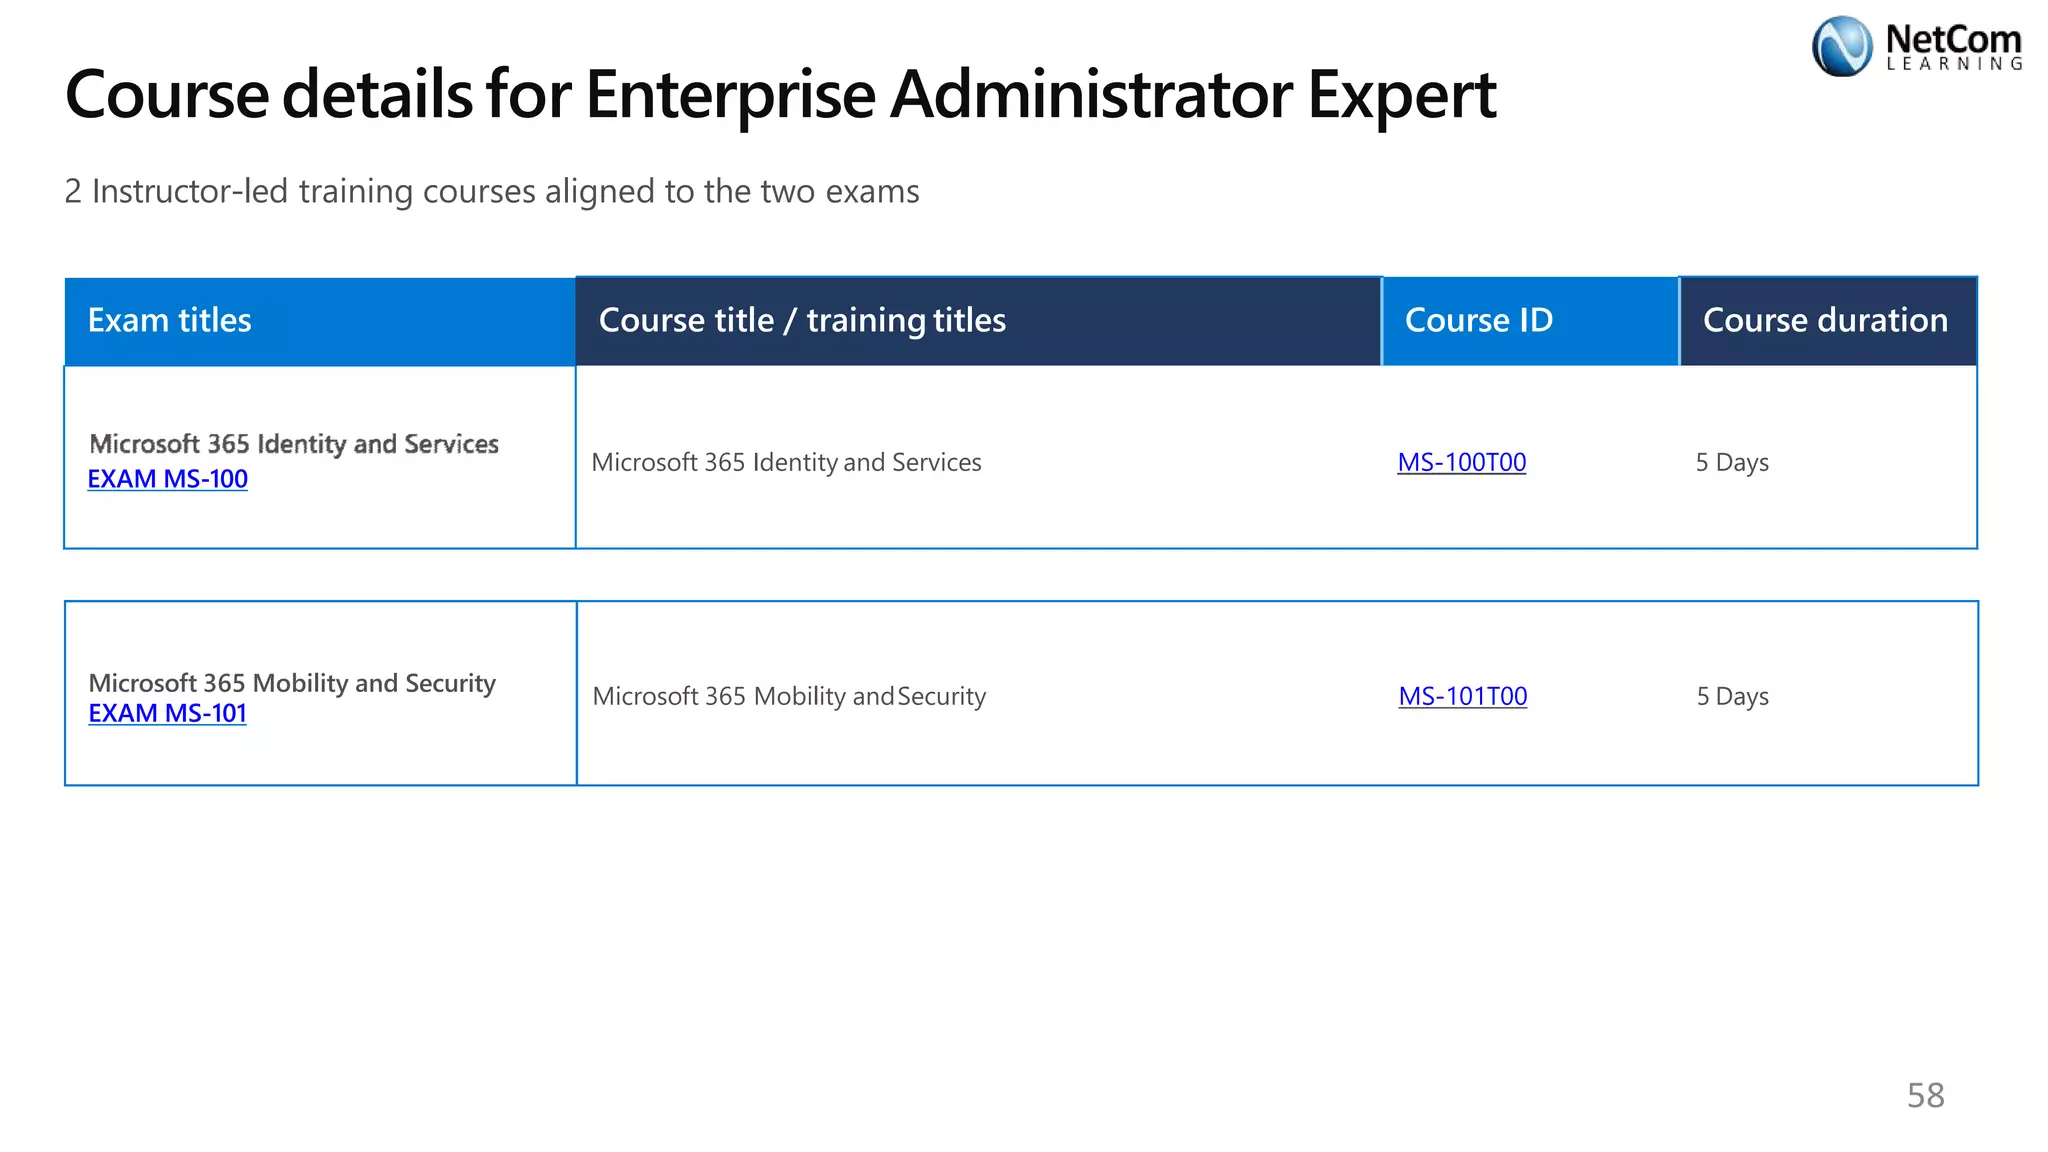Open the EXAM MS-100 link

(167, 479)
